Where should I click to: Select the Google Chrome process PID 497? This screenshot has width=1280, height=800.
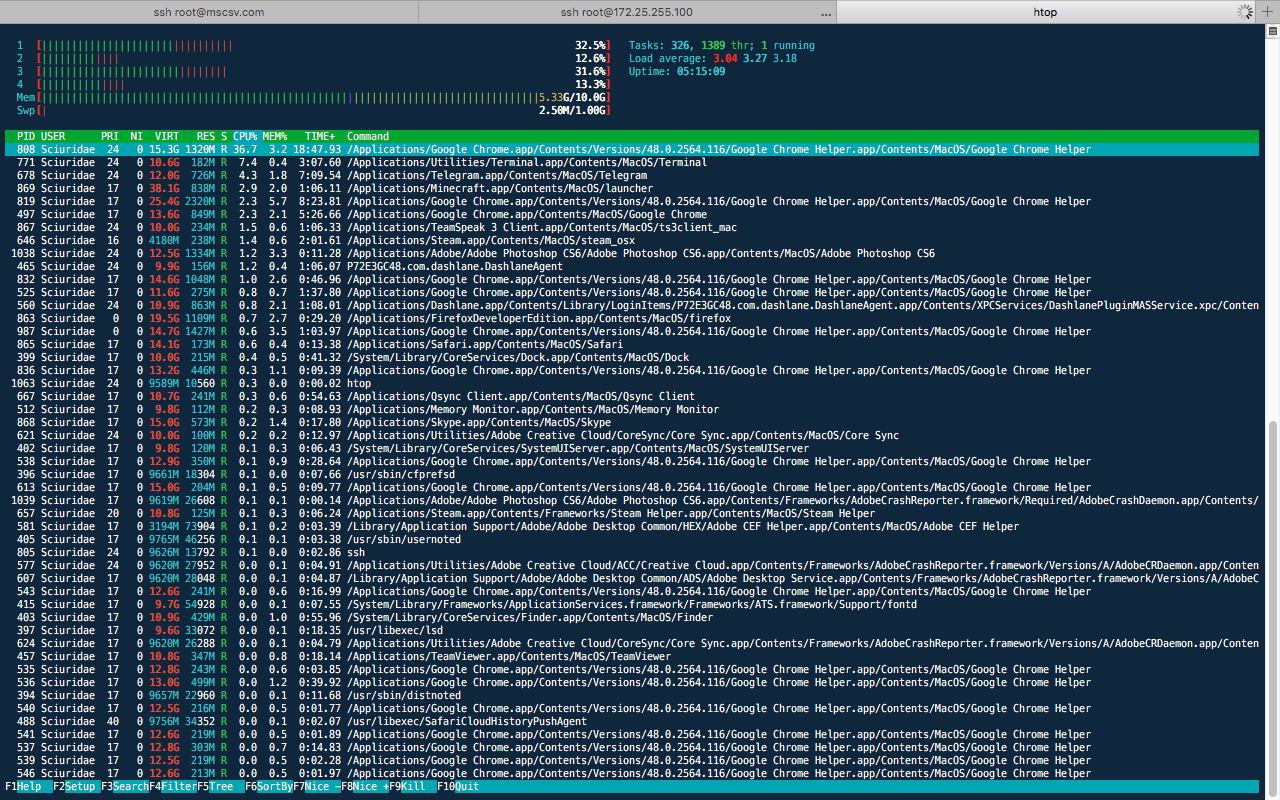[x=632, y=215]
